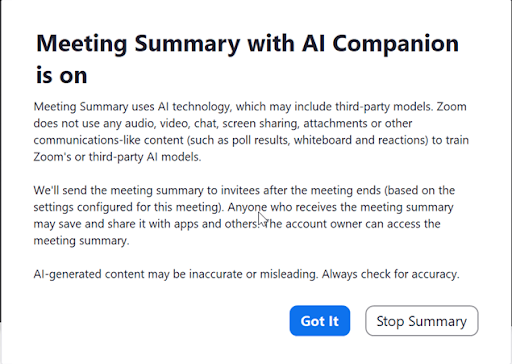
Task: Click the "We'll send the meeting summary" paragraph
Action: [244, 215]
